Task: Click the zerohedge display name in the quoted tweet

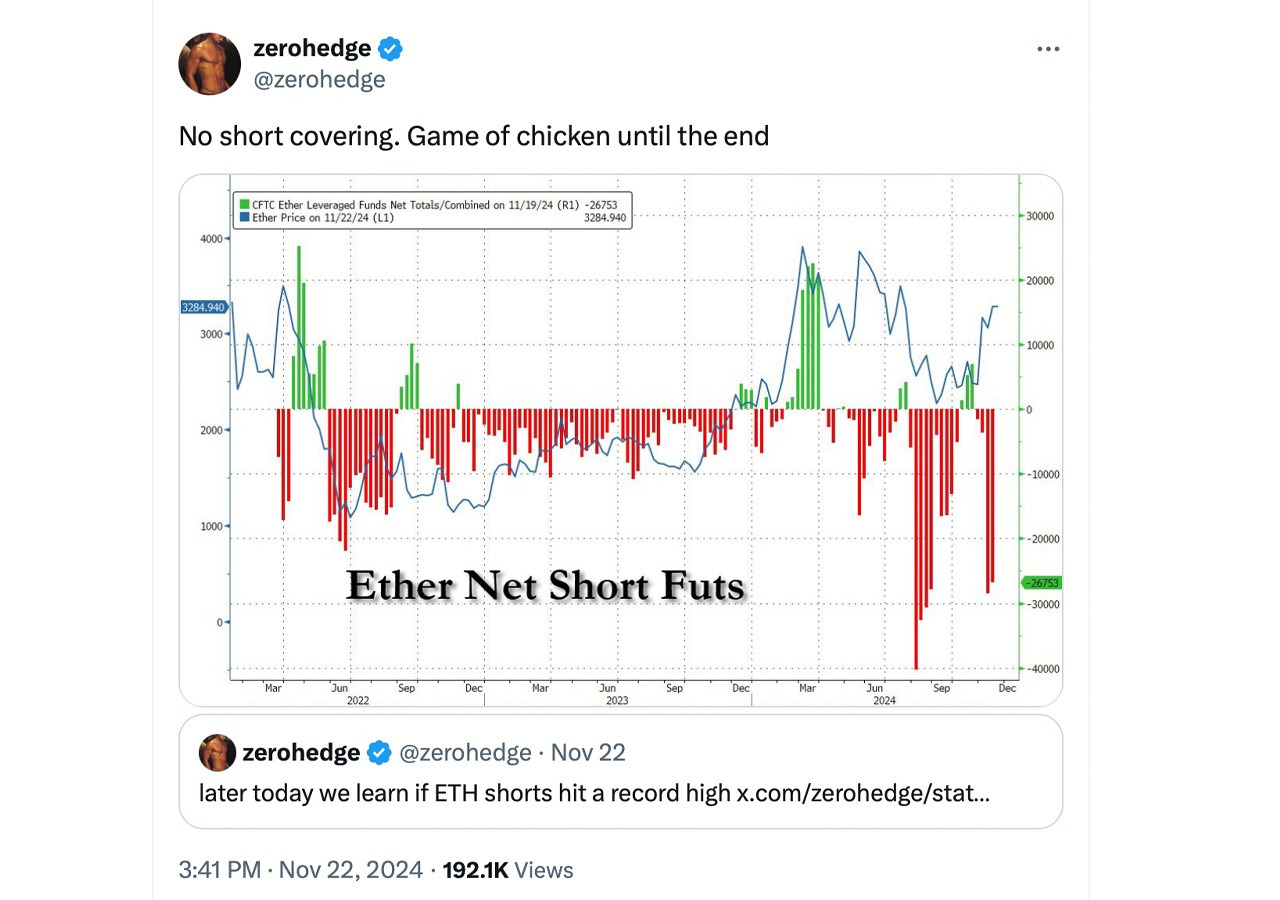Action: coord(299,752)
